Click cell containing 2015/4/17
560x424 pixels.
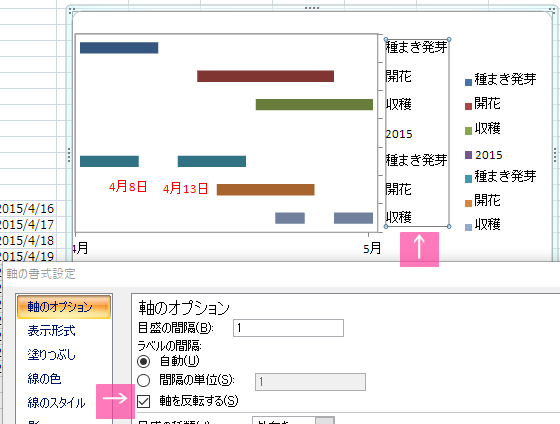(x=28, y=224)
